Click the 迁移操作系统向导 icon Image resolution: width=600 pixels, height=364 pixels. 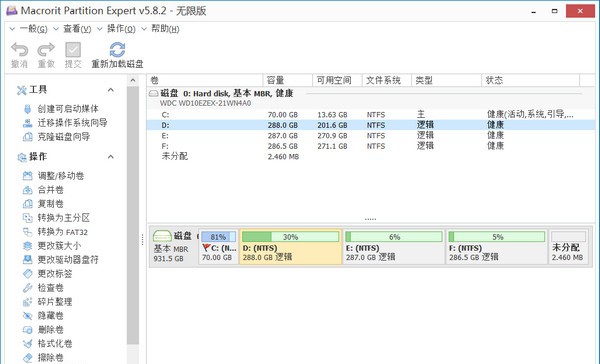coord(28,123)
